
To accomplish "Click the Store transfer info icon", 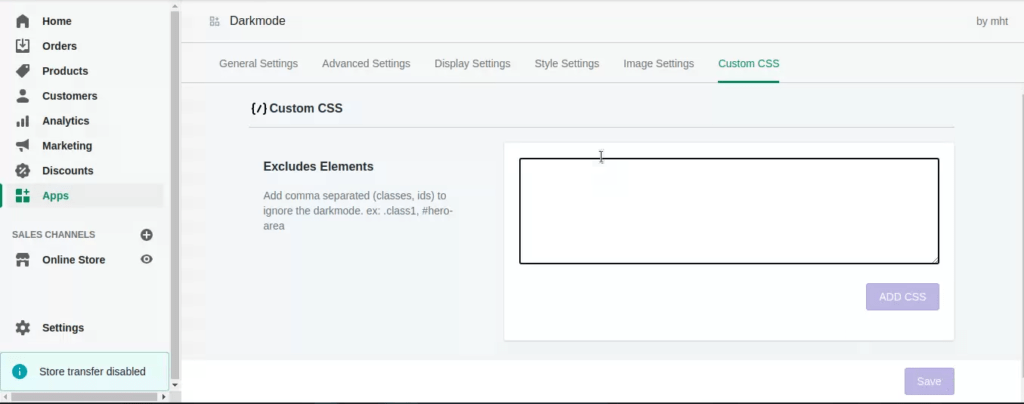I will click(20, 371).
